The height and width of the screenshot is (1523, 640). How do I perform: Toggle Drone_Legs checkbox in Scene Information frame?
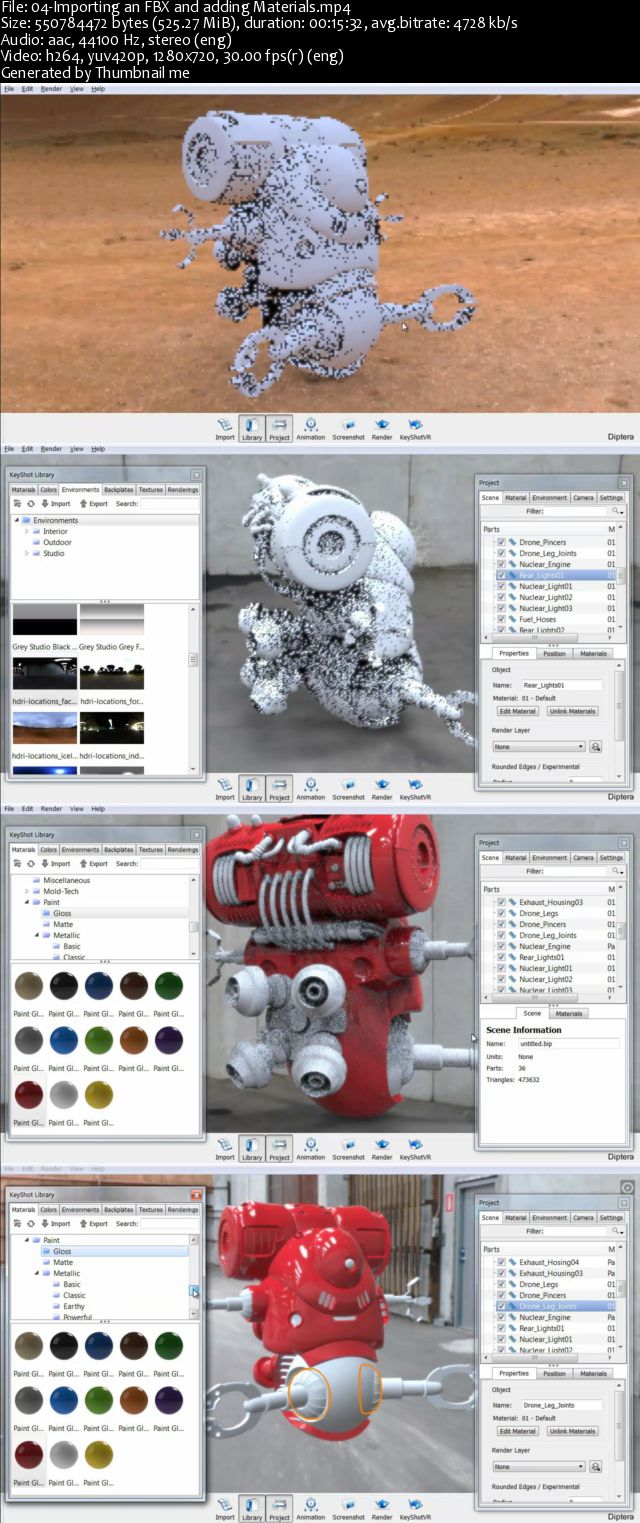tap(501, 913)
